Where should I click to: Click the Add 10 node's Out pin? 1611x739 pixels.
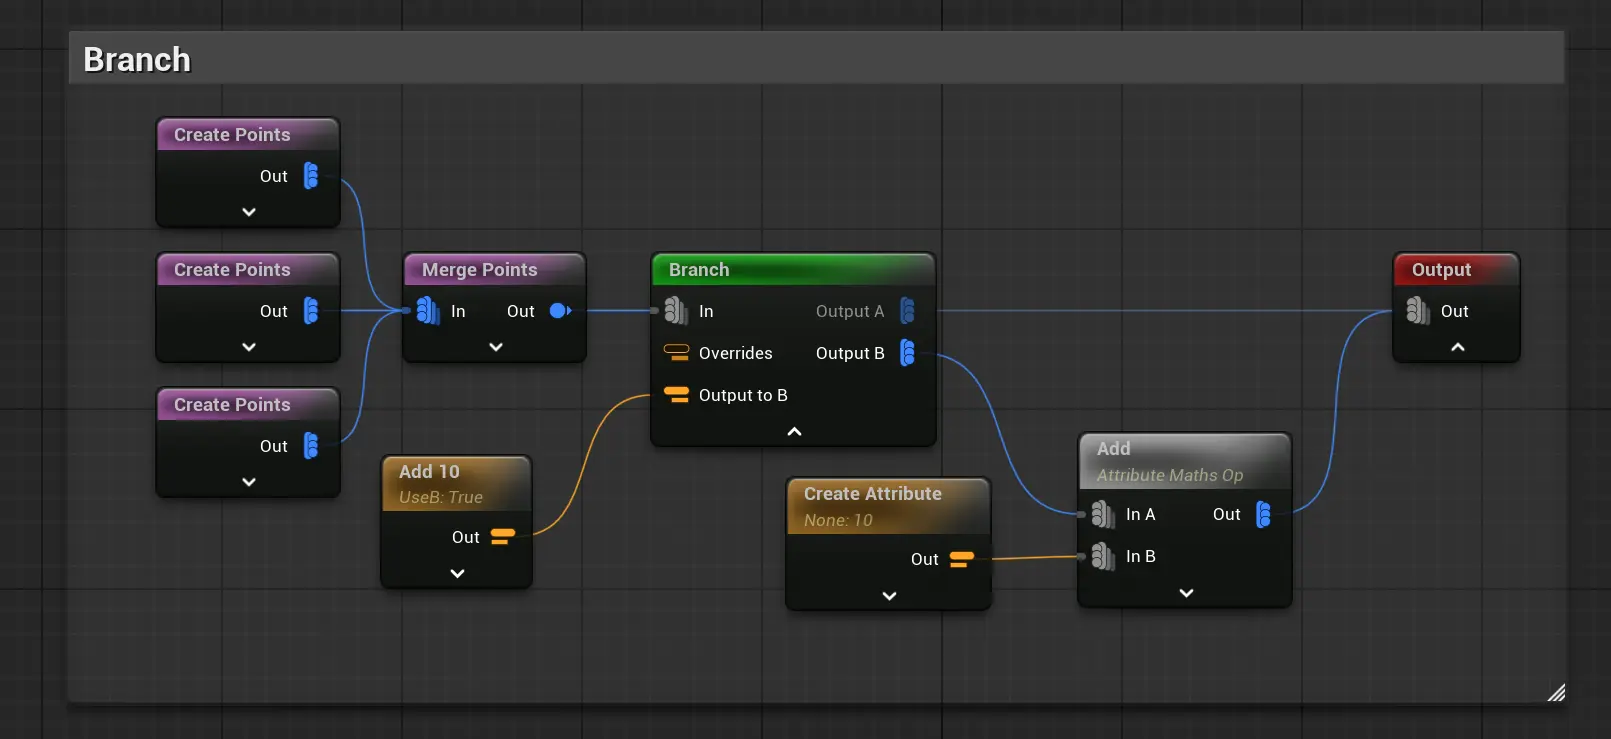(503, 537)
